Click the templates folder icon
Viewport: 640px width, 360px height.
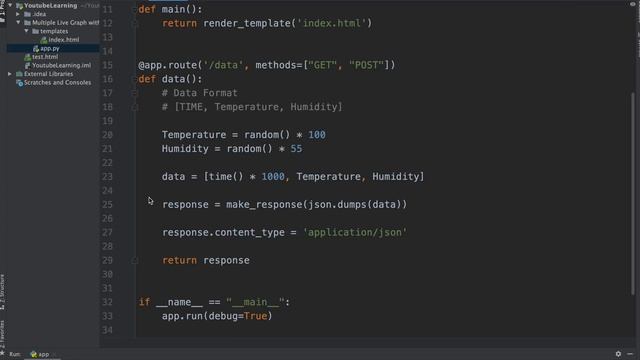tap(36, 31)
